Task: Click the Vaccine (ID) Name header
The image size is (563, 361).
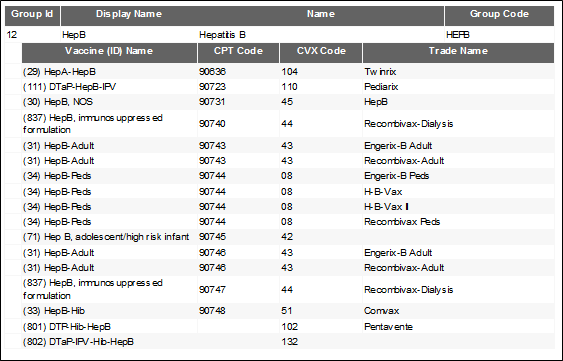Action: pos(109,52)
